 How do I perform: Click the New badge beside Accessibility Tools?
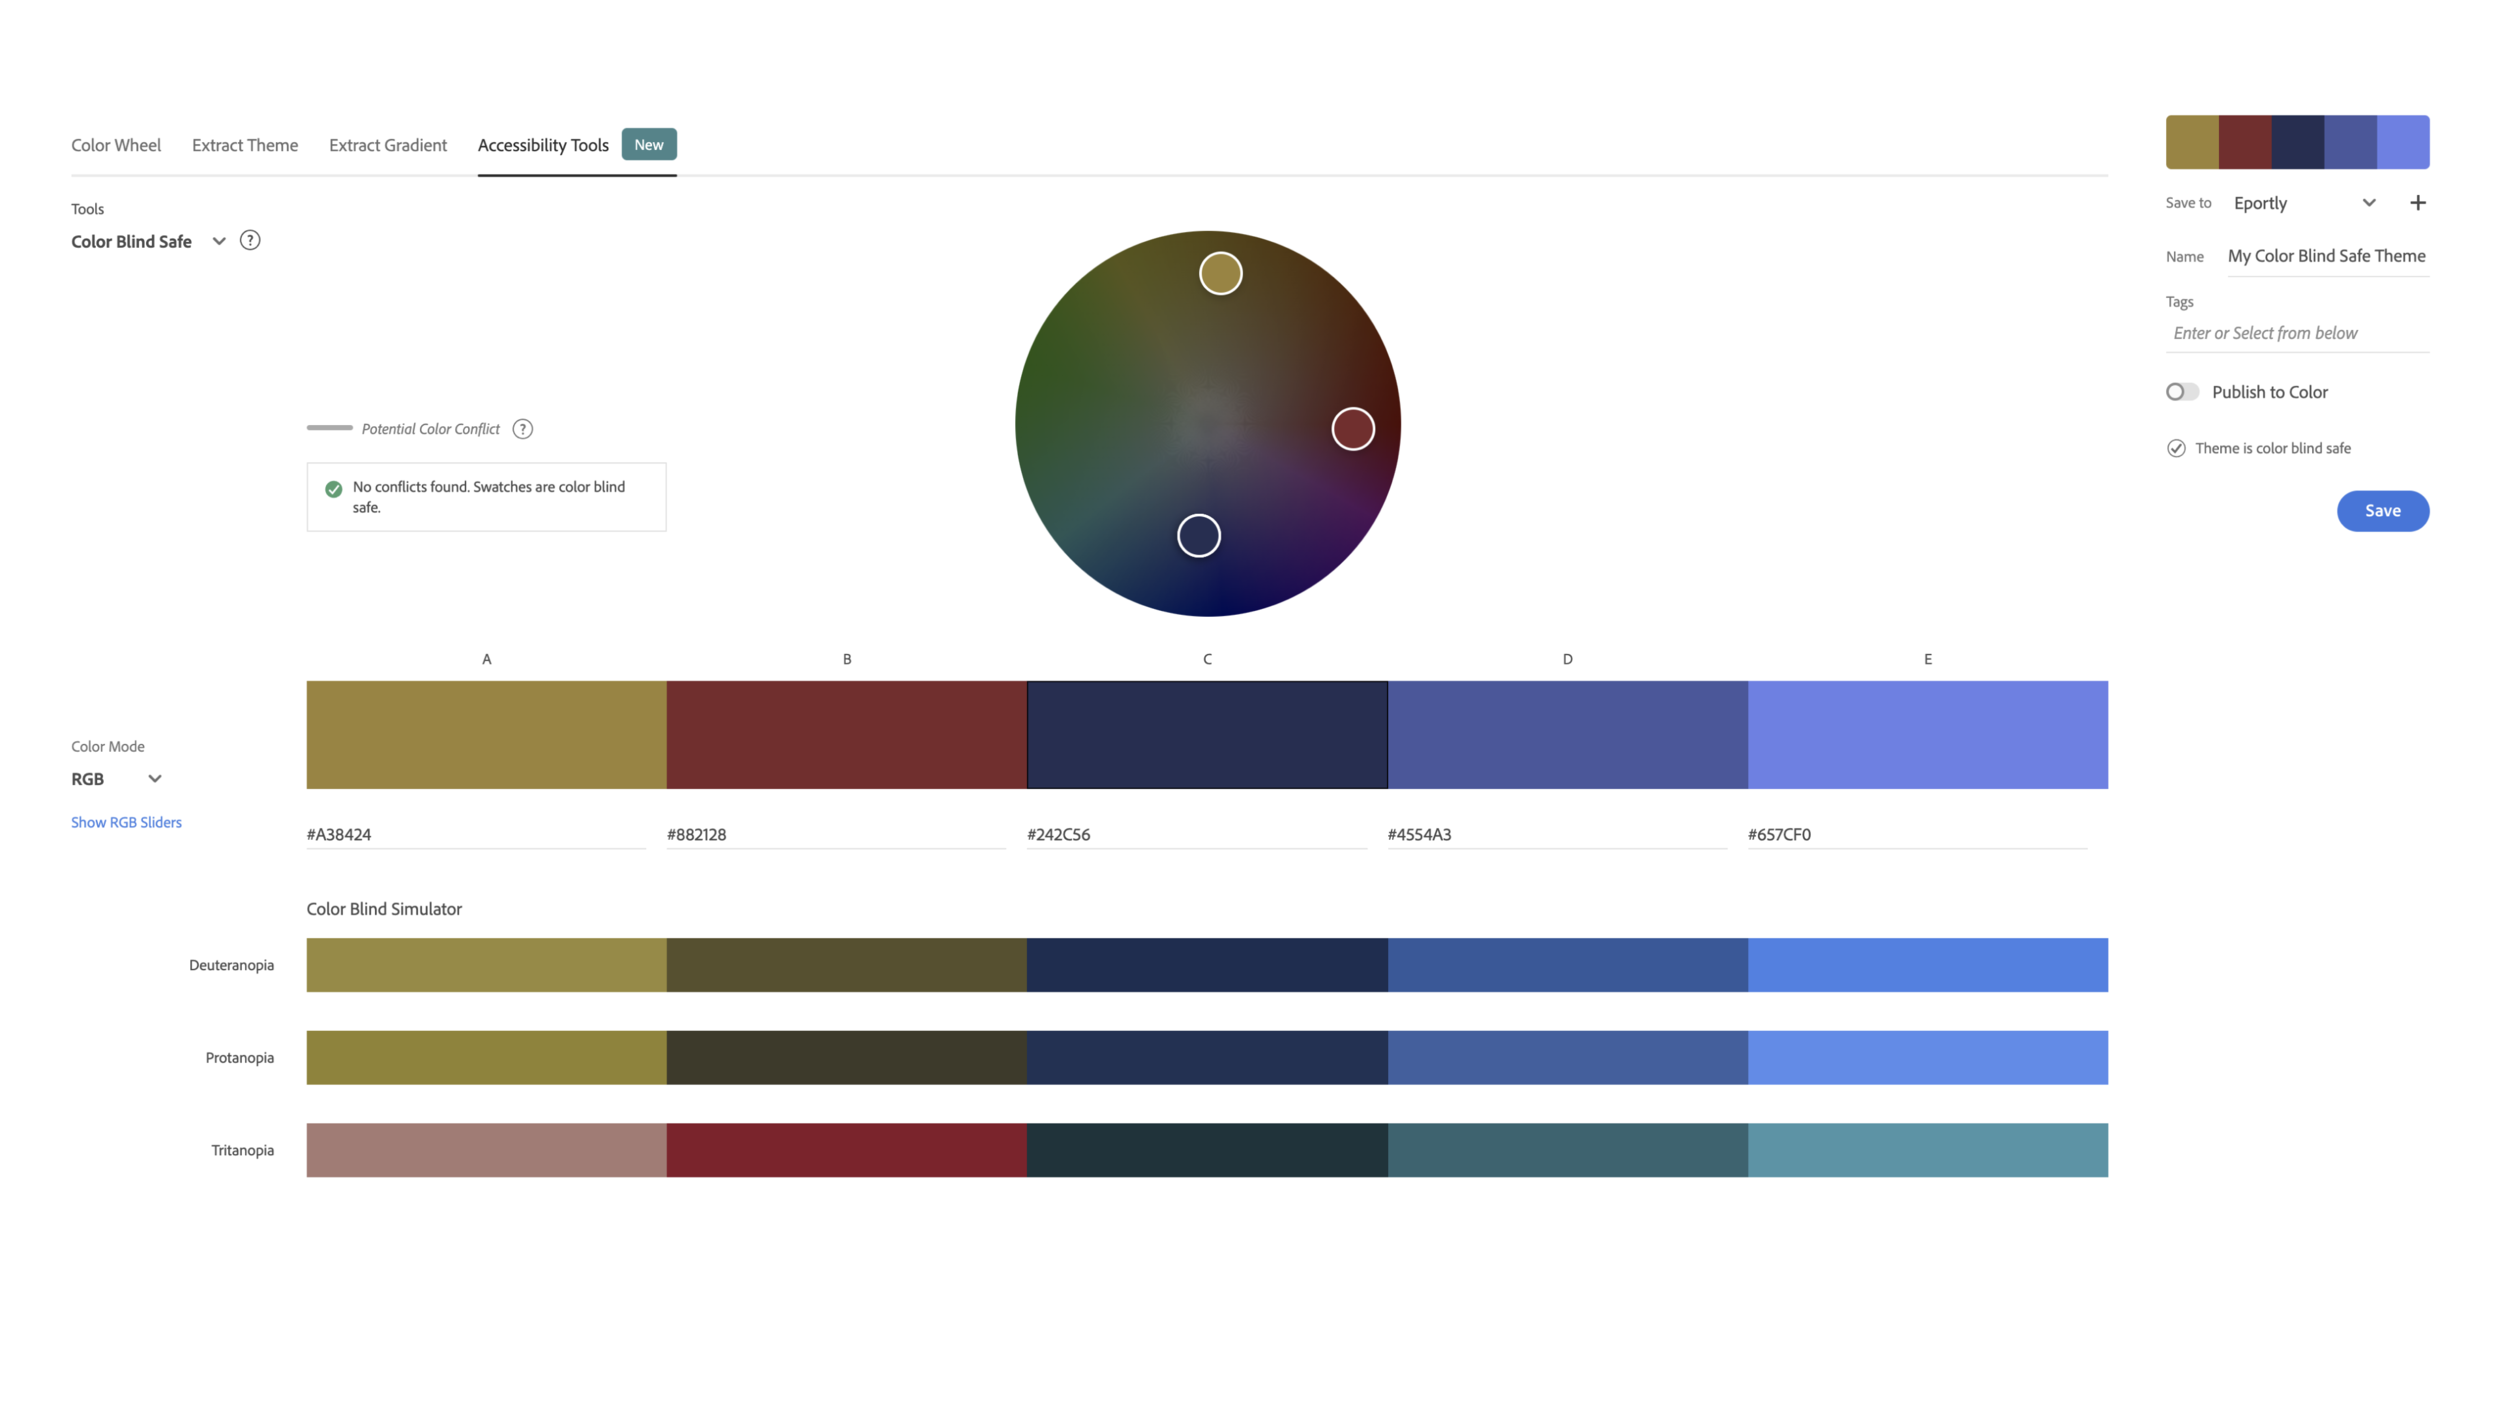(648, 145)
